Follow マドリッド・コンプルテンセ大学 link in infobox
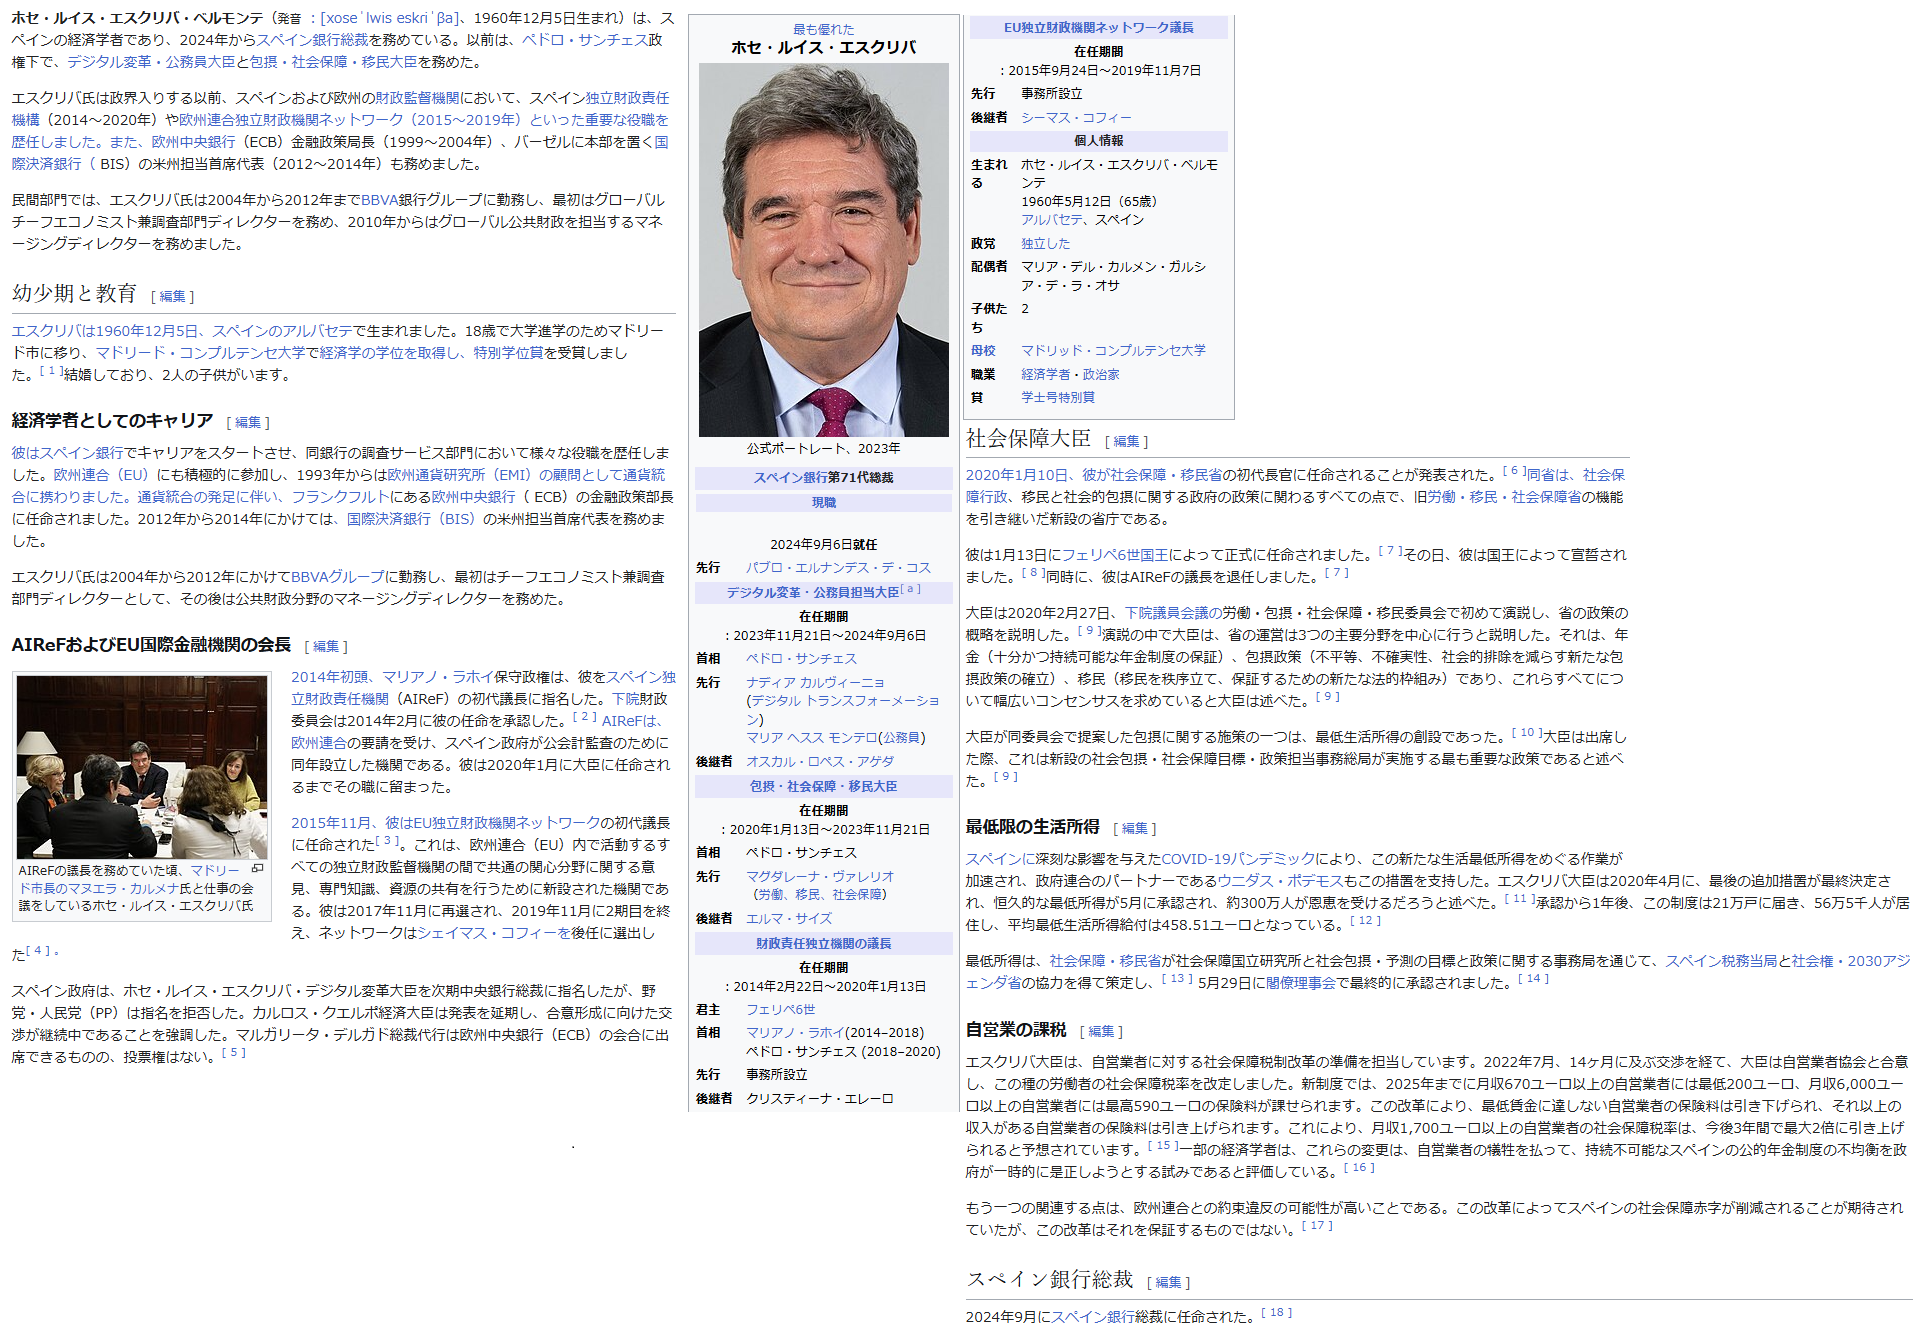1913x1329 pixels. [1113, 351]
